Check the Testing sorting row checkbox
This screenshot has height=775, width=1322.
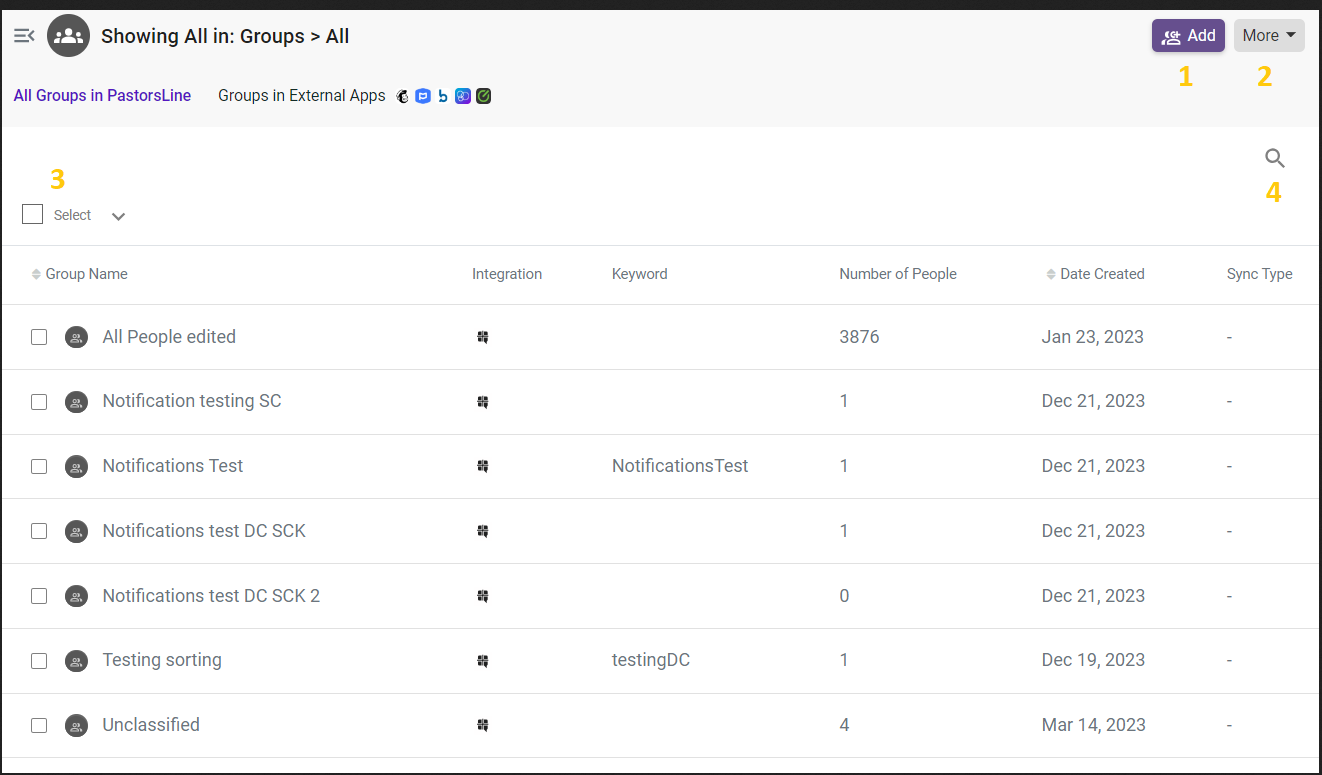(x=39, y=661)
